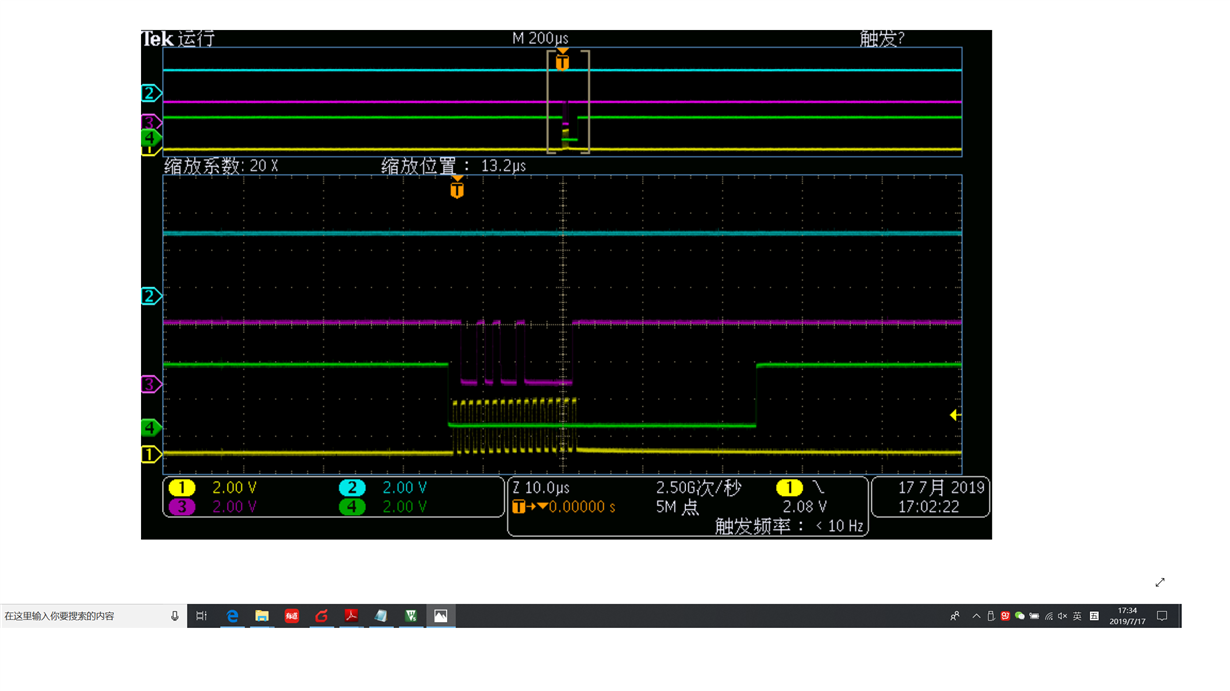Open the People tray button
The height and width of the screenshot is (691, 1230).
point(955,616)
